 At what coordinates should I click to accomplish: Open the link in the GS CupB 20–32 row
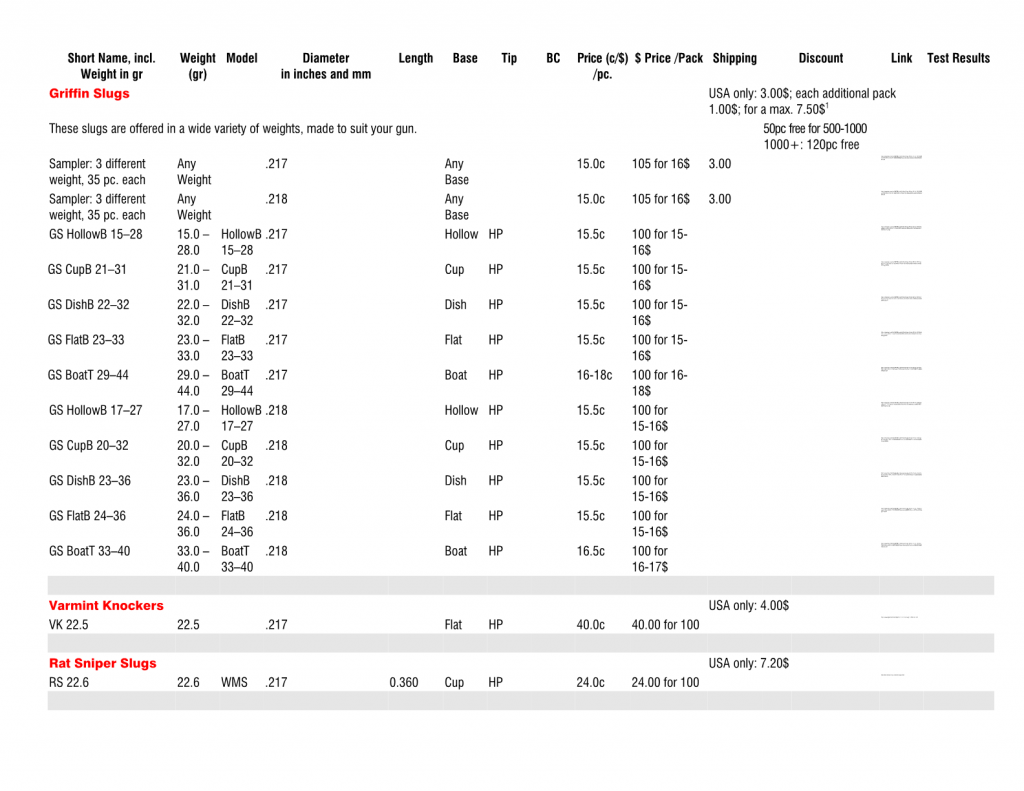tap(901, 440)
